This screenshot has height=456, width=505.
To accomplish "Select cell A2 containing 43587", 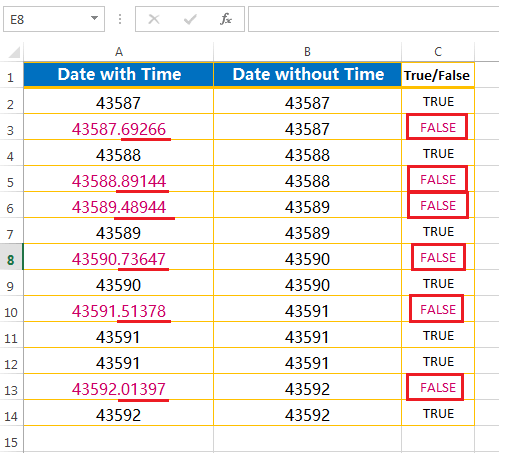I will 119,101.
